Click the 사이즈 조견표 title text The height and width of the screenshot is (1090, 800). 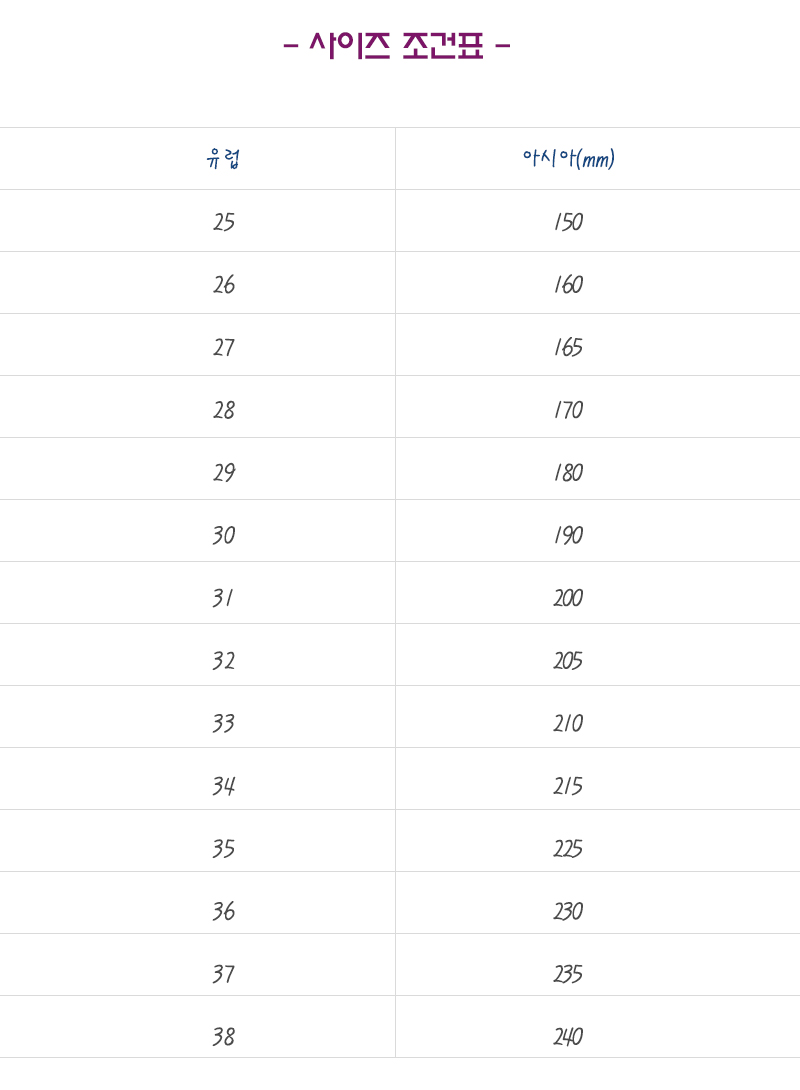coord(397,46)
